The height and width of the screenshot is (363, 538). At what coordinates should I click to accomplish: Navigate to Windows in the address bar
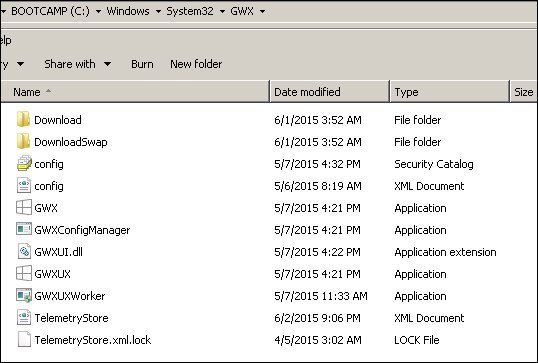[128, 11]
